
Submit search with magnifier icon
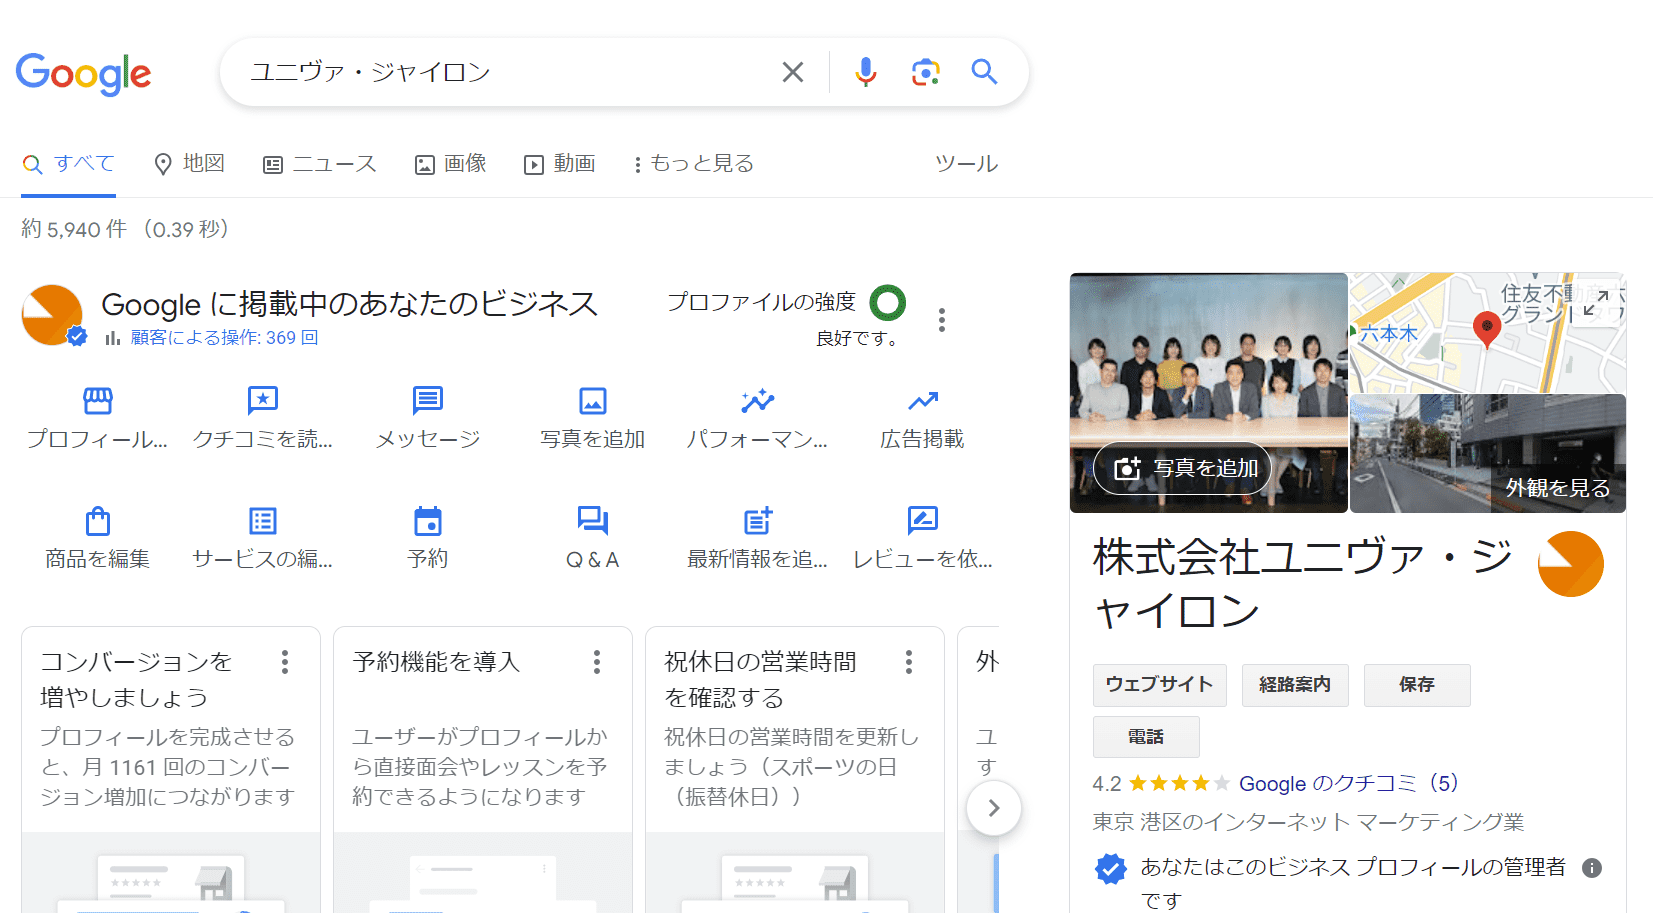pos(984,72)
